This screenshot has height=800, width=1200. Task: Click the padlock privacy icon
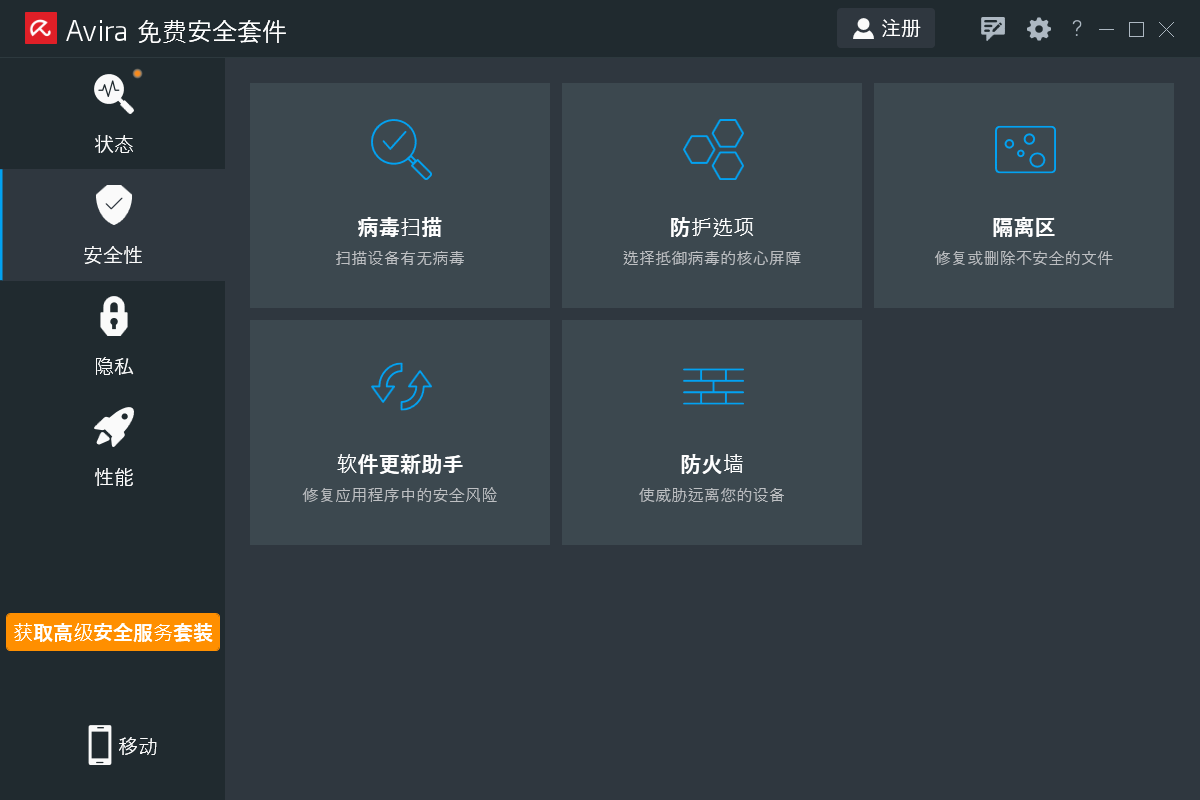114,316
